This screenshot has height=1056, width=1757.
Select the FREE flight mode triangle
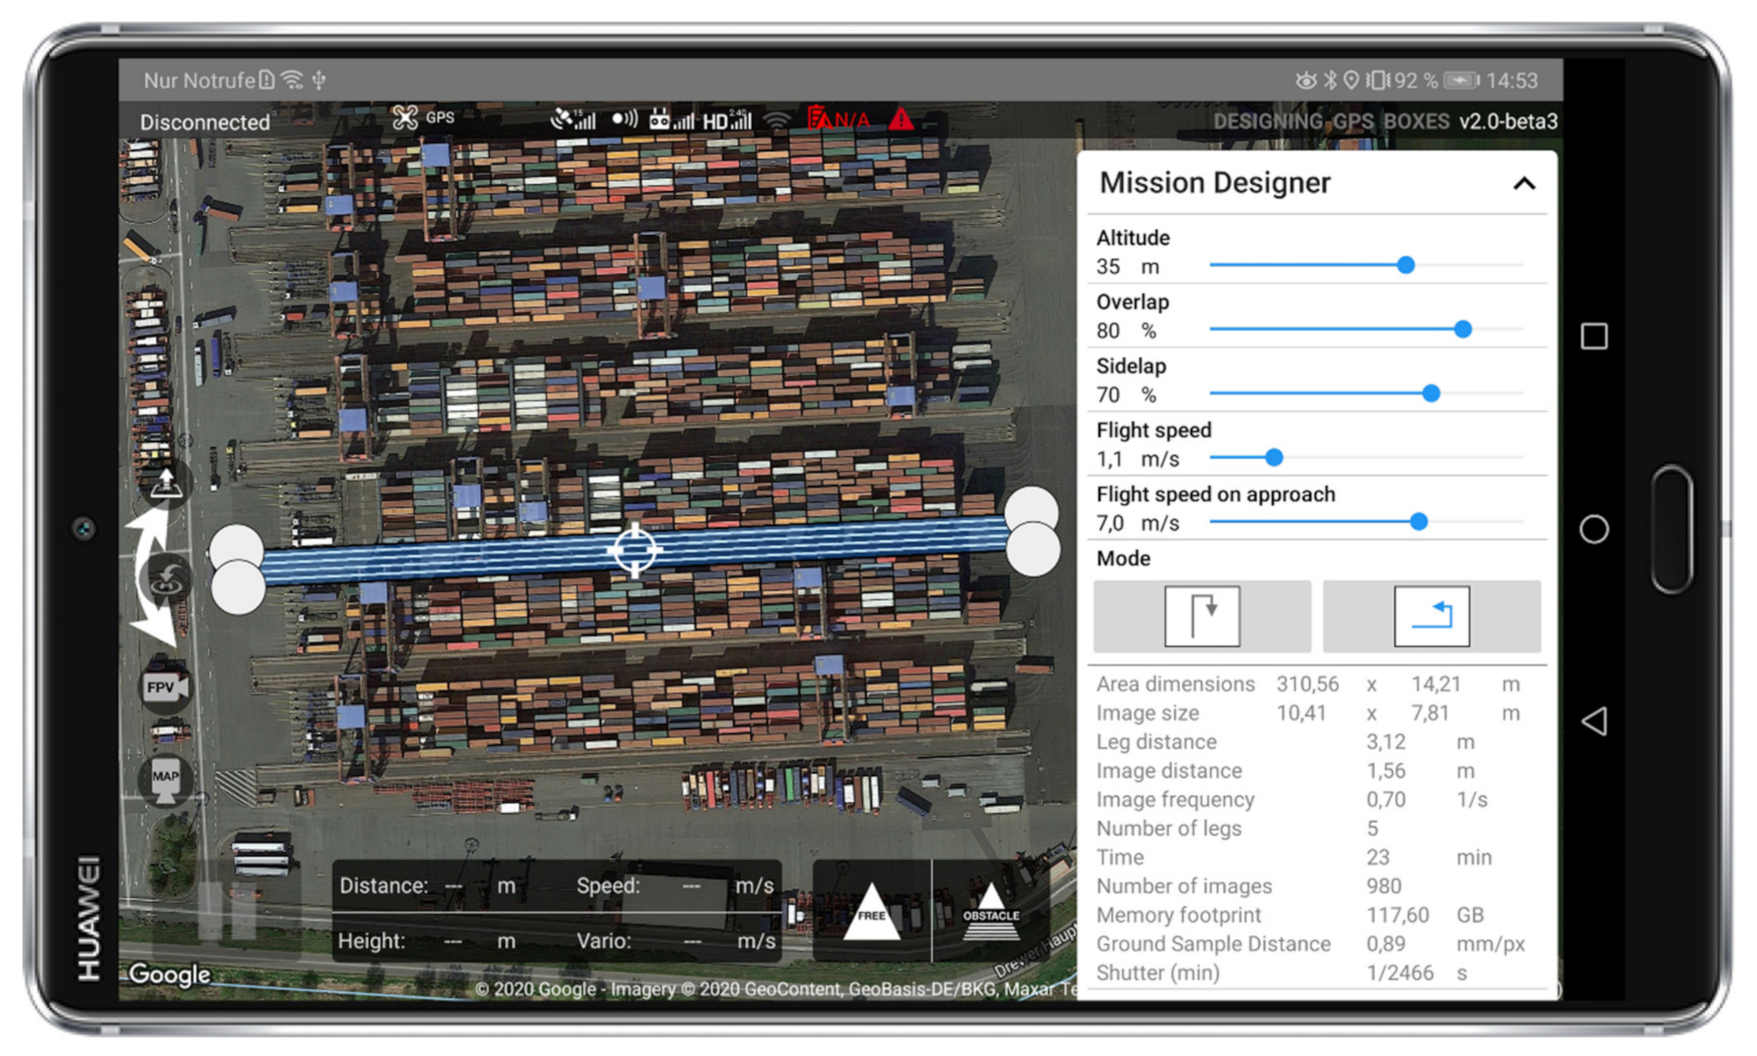click(871, 911)
